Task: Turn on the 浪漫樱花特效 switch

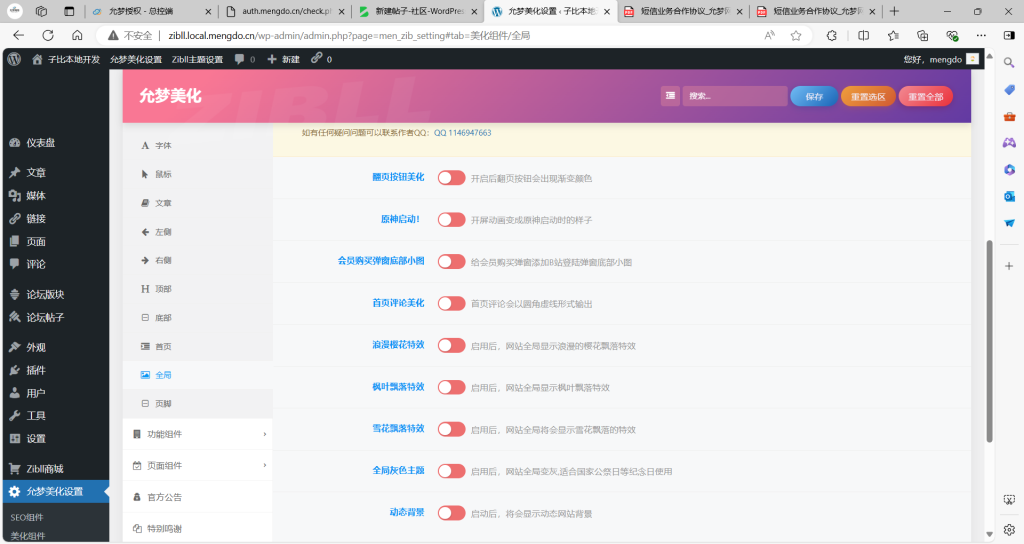Action: pos(451,345)
